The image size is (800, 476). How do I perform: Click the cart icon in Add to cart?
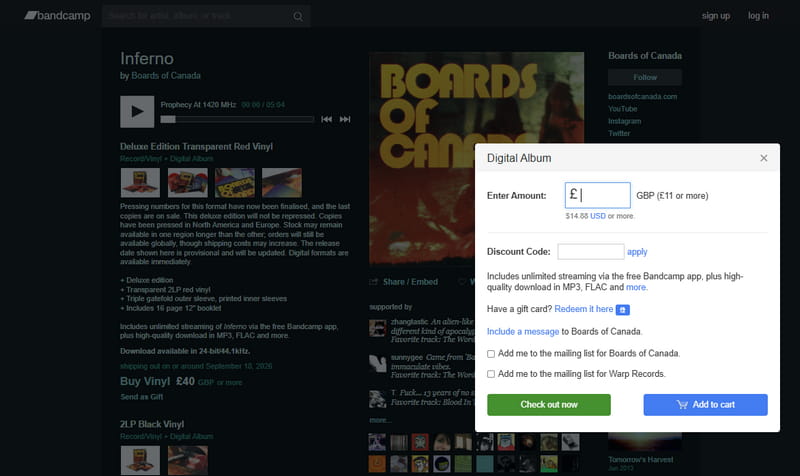(682, 405)
